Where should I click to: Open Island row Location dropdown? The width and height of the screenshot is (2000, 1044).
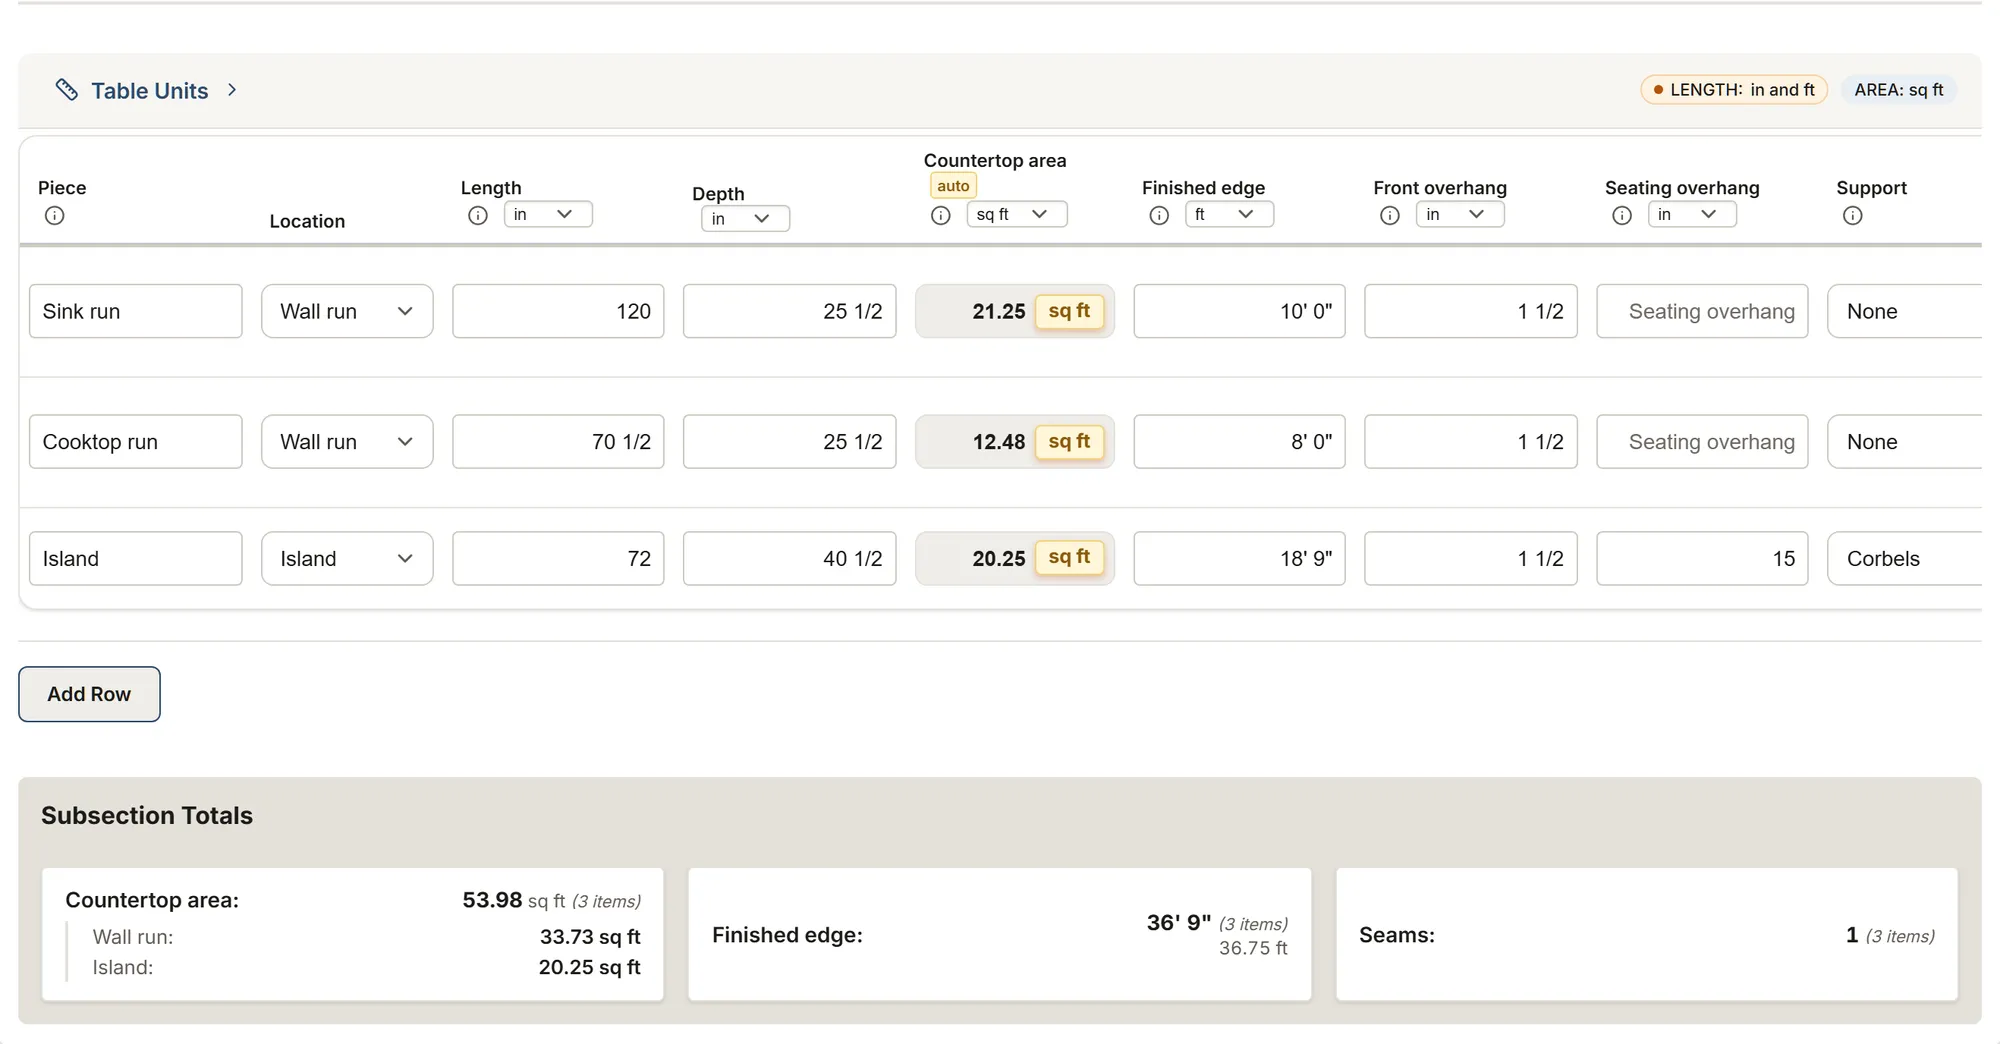347,559
